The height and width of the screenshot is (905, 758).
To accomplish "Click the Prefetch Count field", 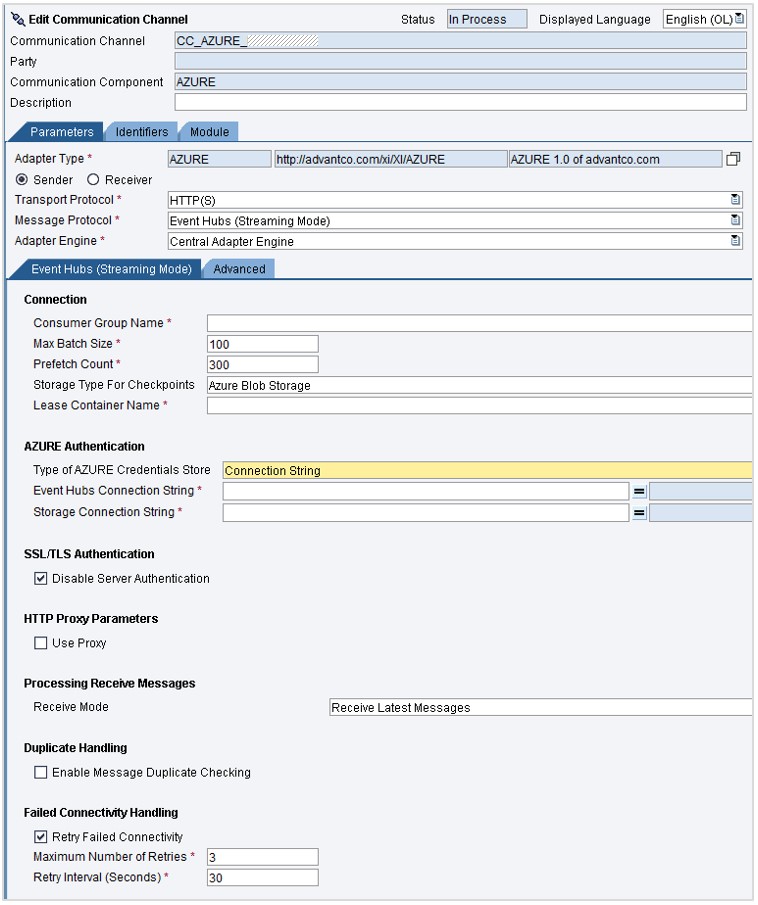I will 263,364.
